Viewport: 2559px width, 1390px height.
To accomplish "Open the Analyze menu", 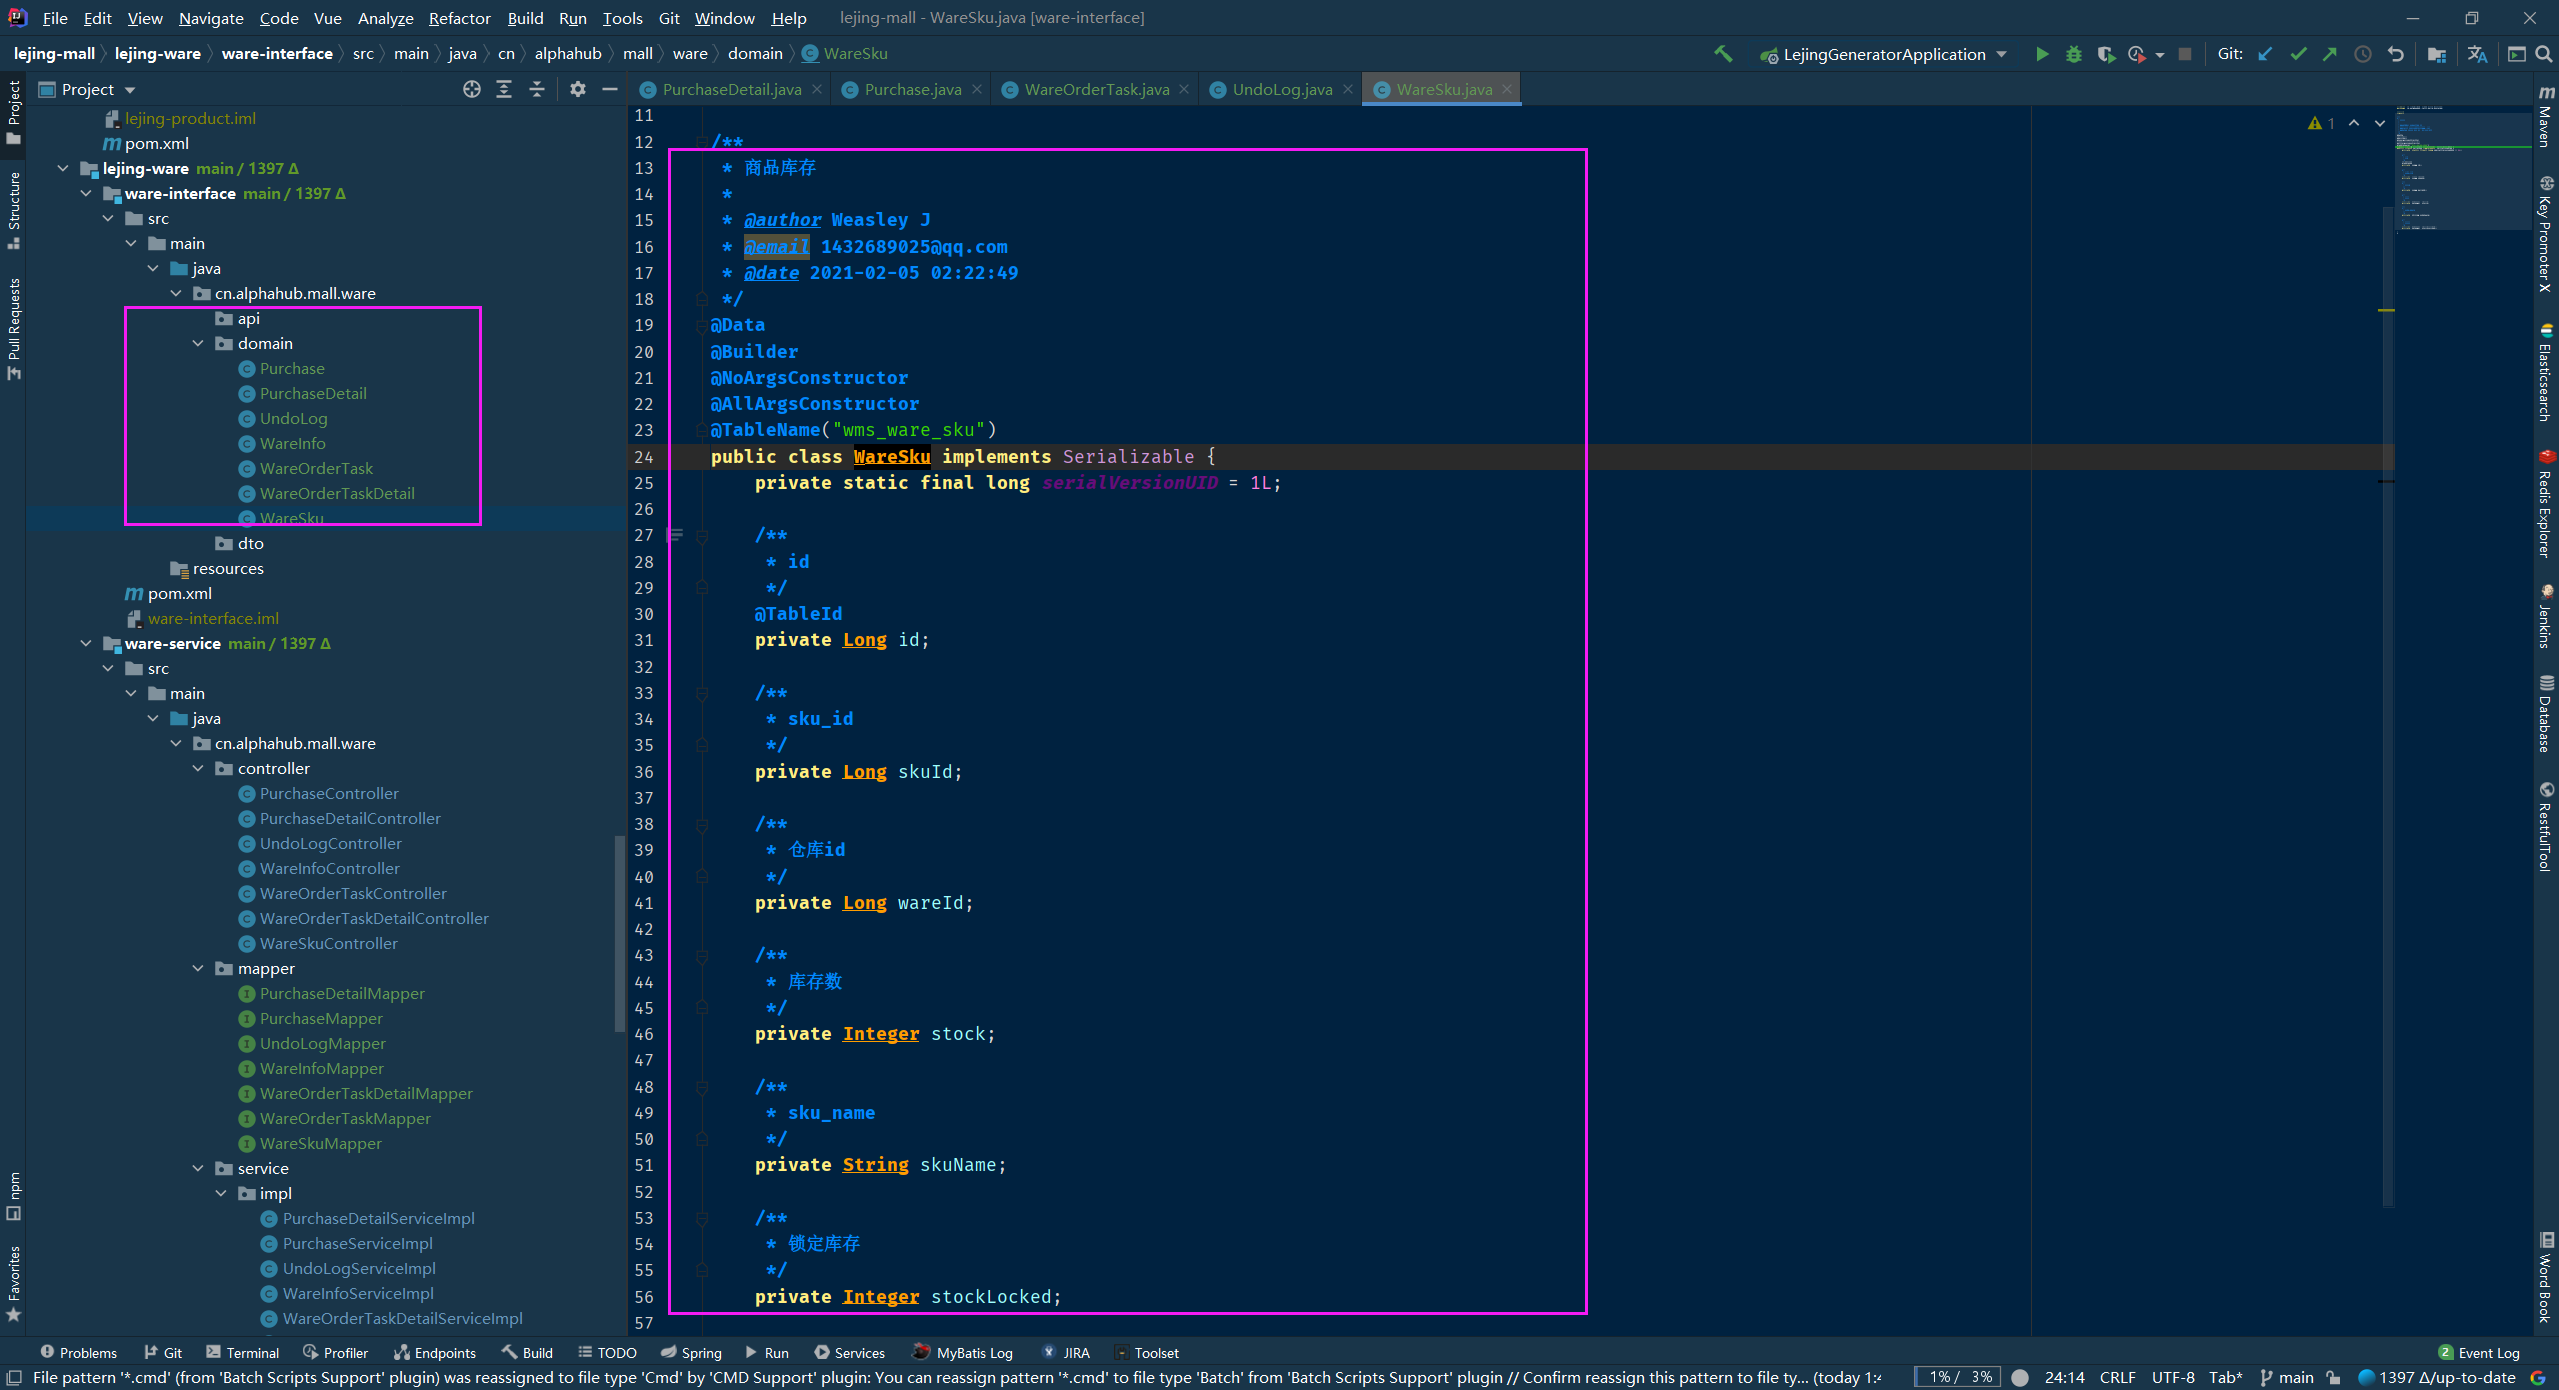I will click(385, 18).
